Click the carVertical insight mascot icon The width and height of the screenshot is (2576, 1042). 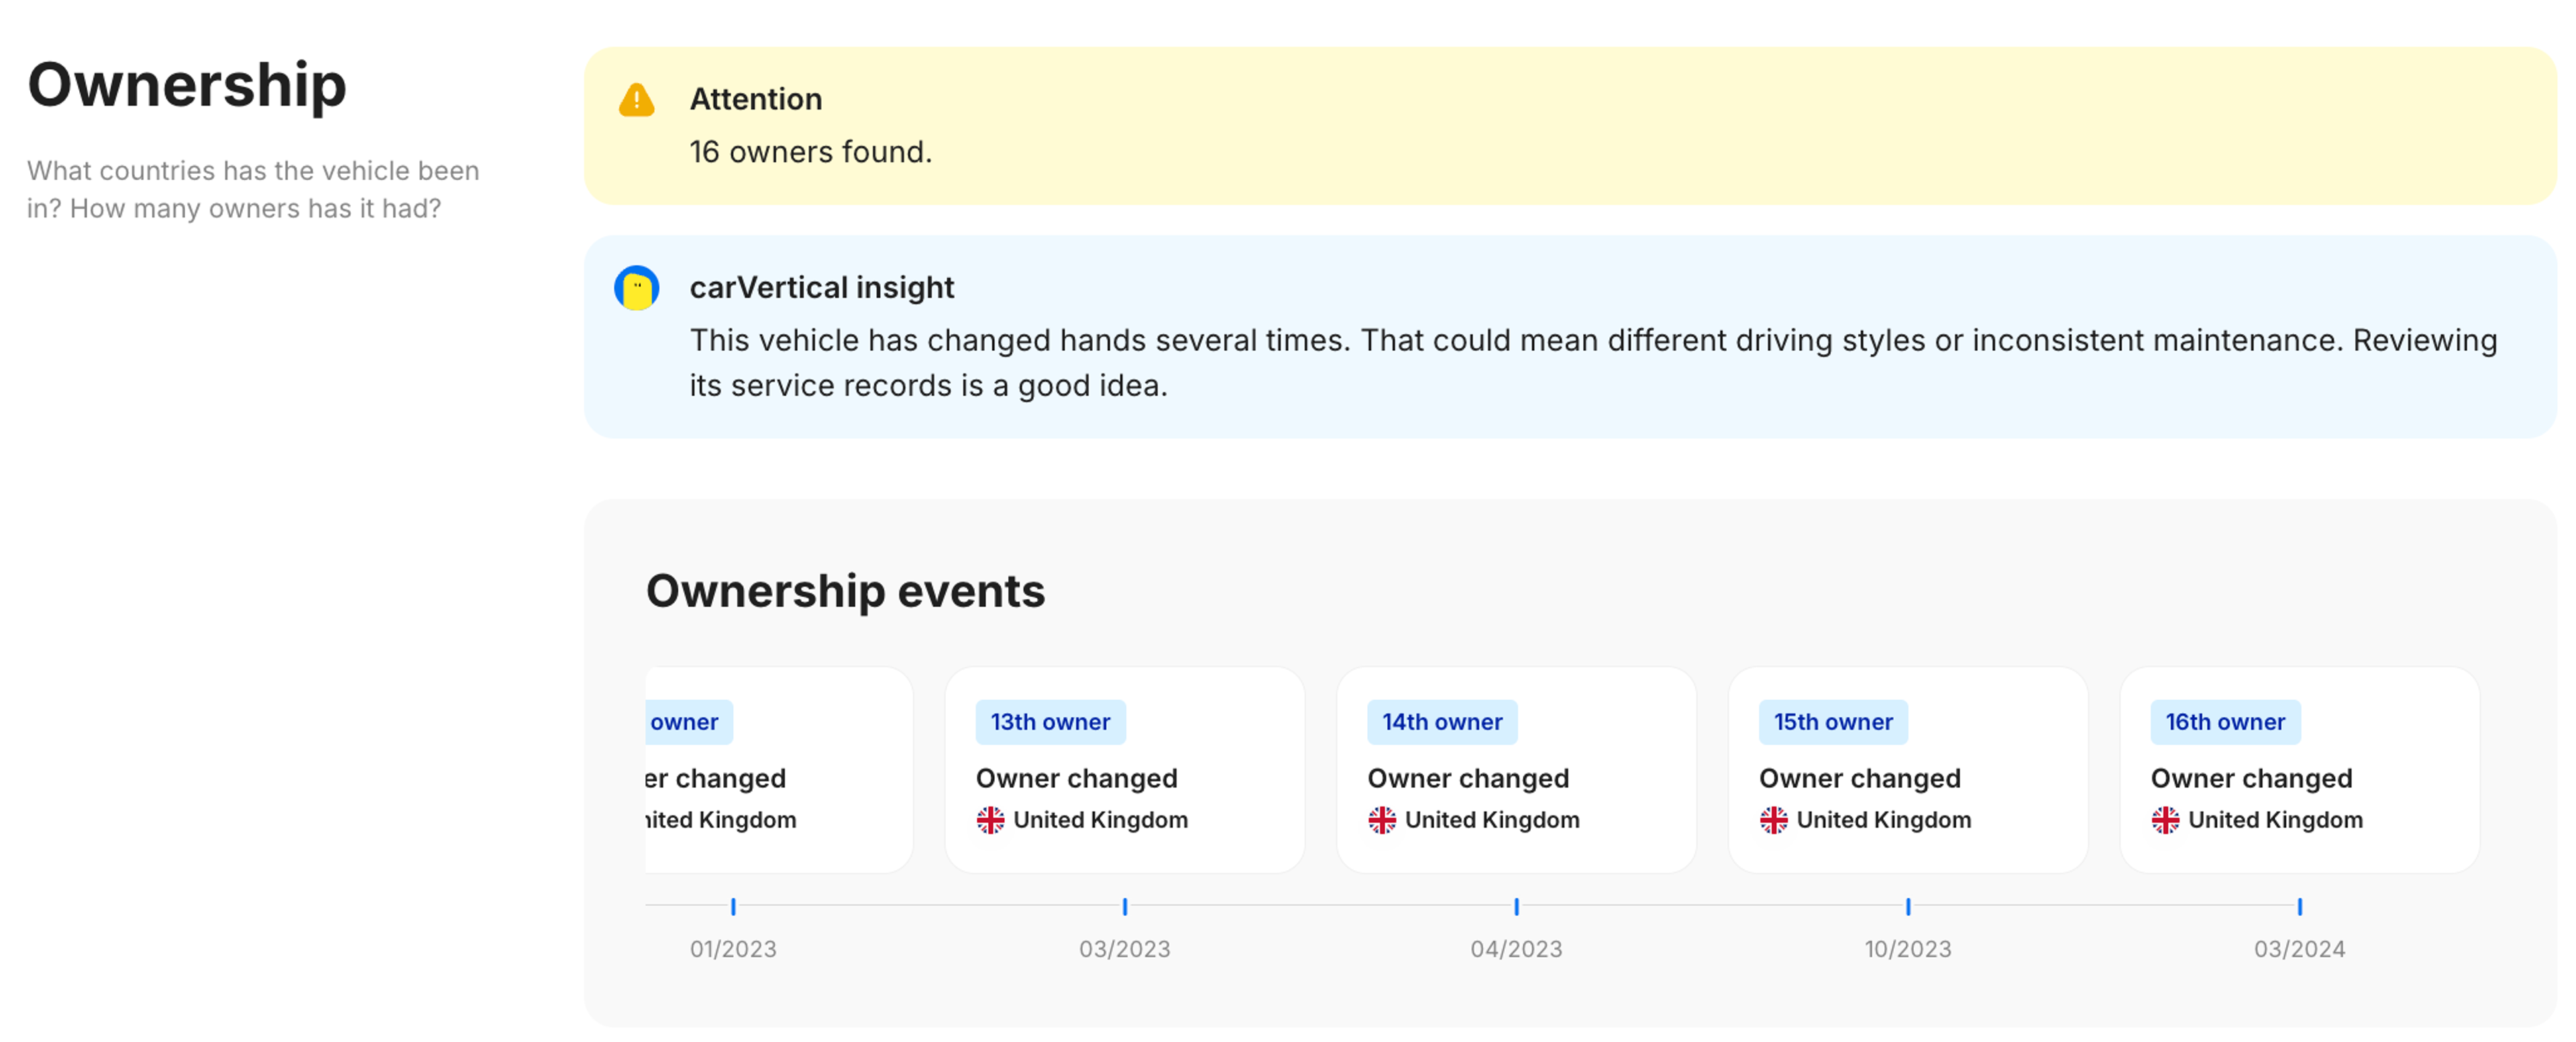coord(636,288)
